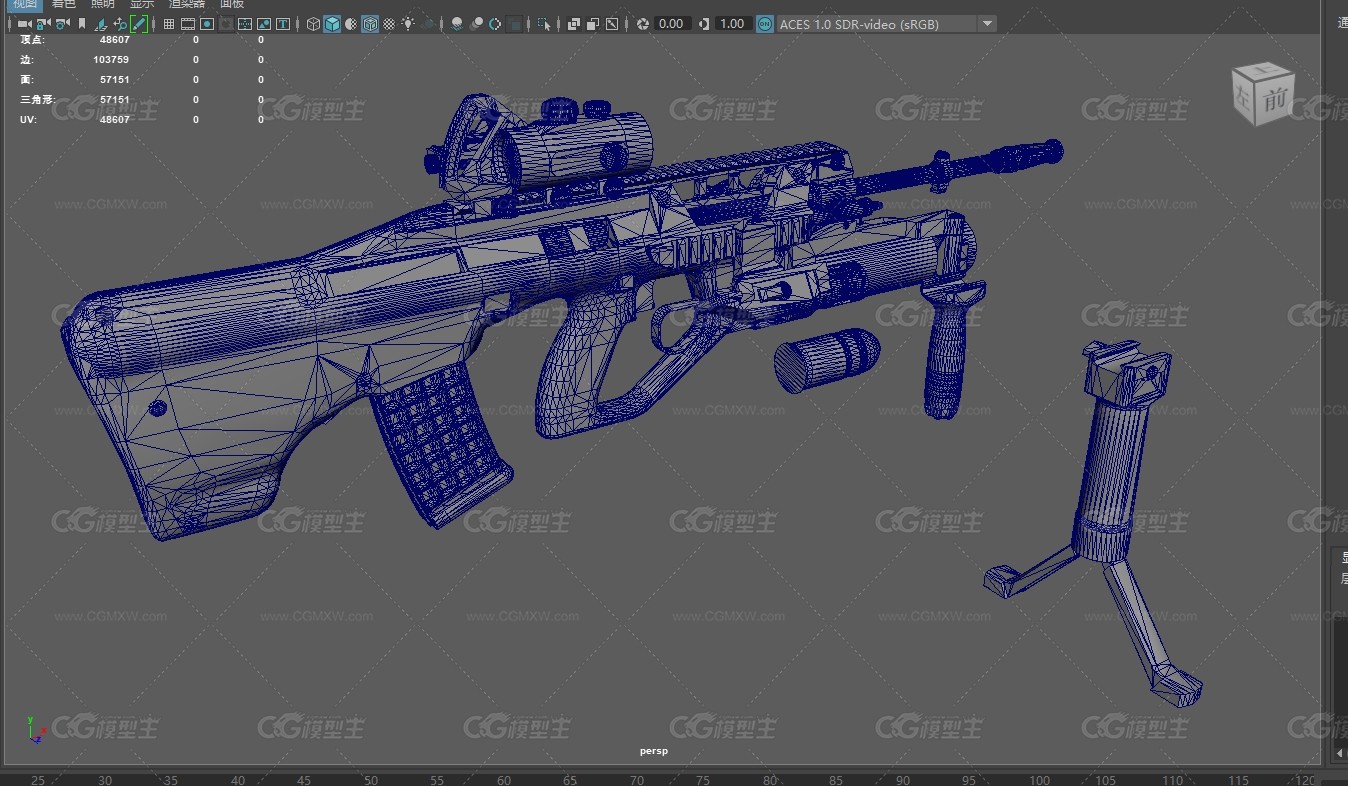Open the 照明 panel menu

(103, 4)
